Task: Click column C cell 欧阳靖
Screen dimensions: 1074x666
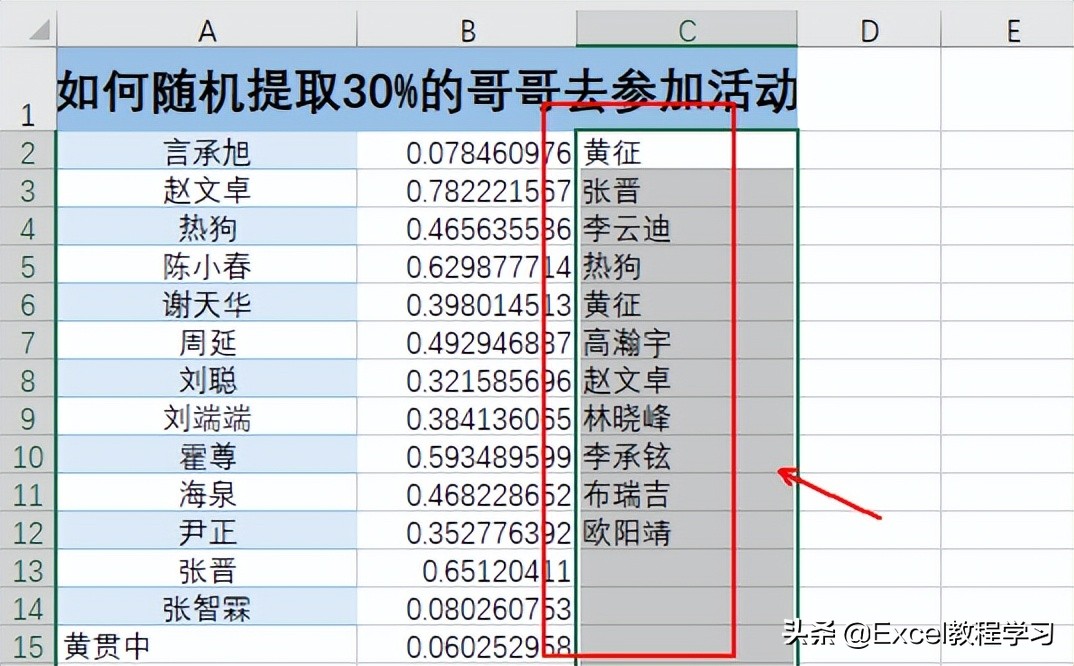Action: pos(687,532)
